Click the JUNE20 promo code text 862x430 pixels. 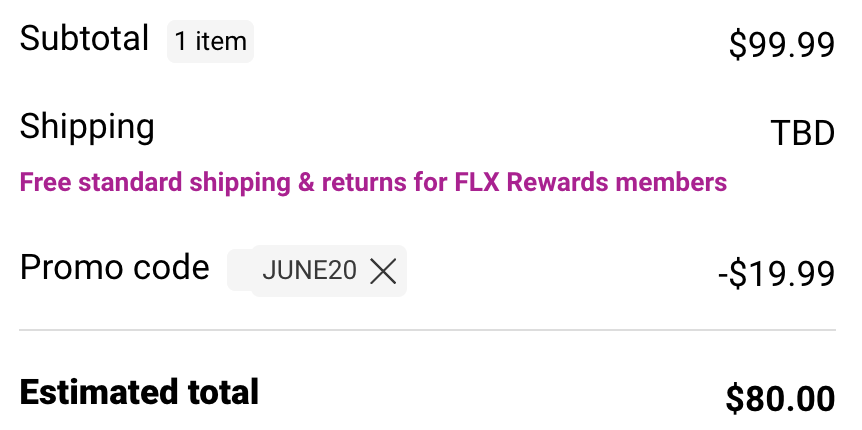point(309,271)
